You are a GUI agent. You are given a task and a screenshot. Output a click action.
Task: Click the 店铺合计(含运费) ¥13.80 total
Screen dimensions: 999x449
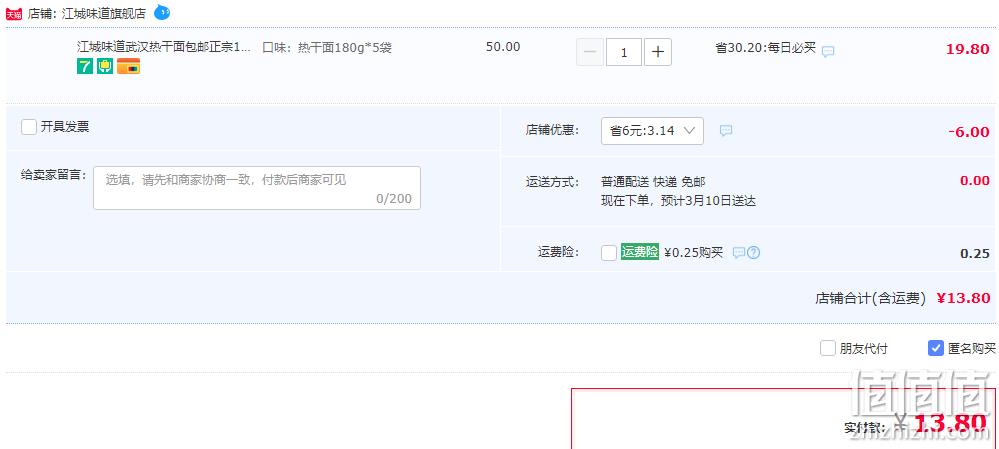902,298
